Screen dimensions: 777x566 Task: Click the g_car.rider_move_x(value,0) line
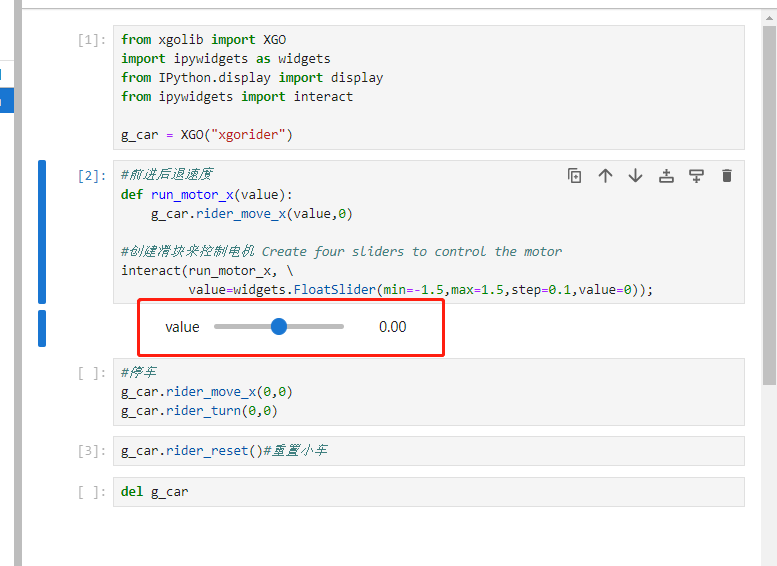pos(252,214)
